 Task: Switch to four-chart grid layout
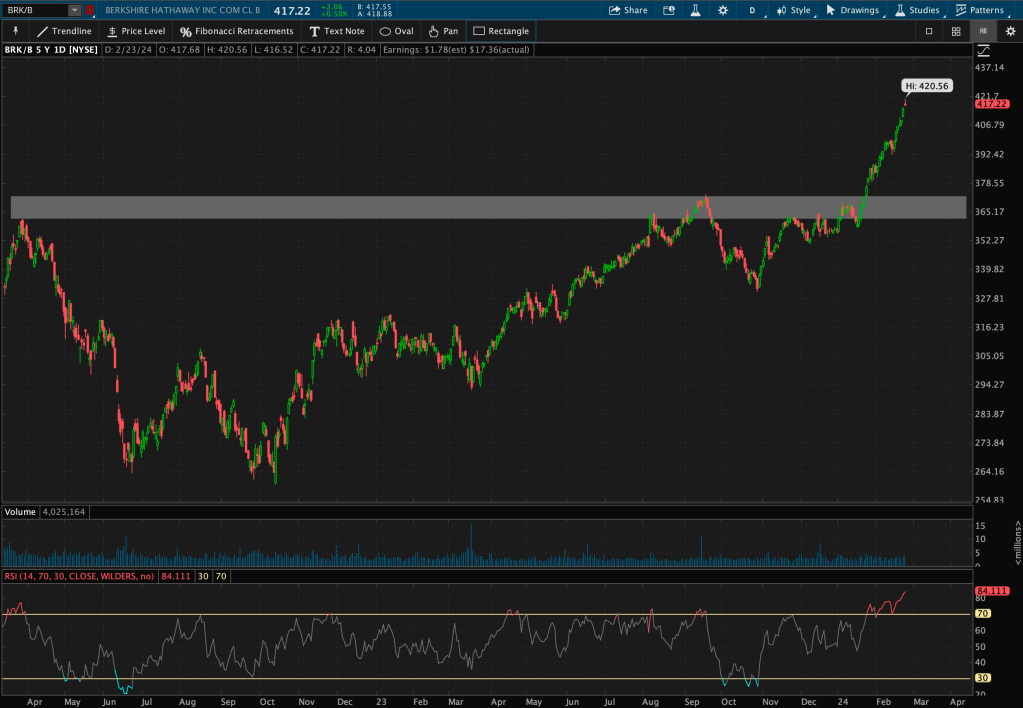point(956,31)
